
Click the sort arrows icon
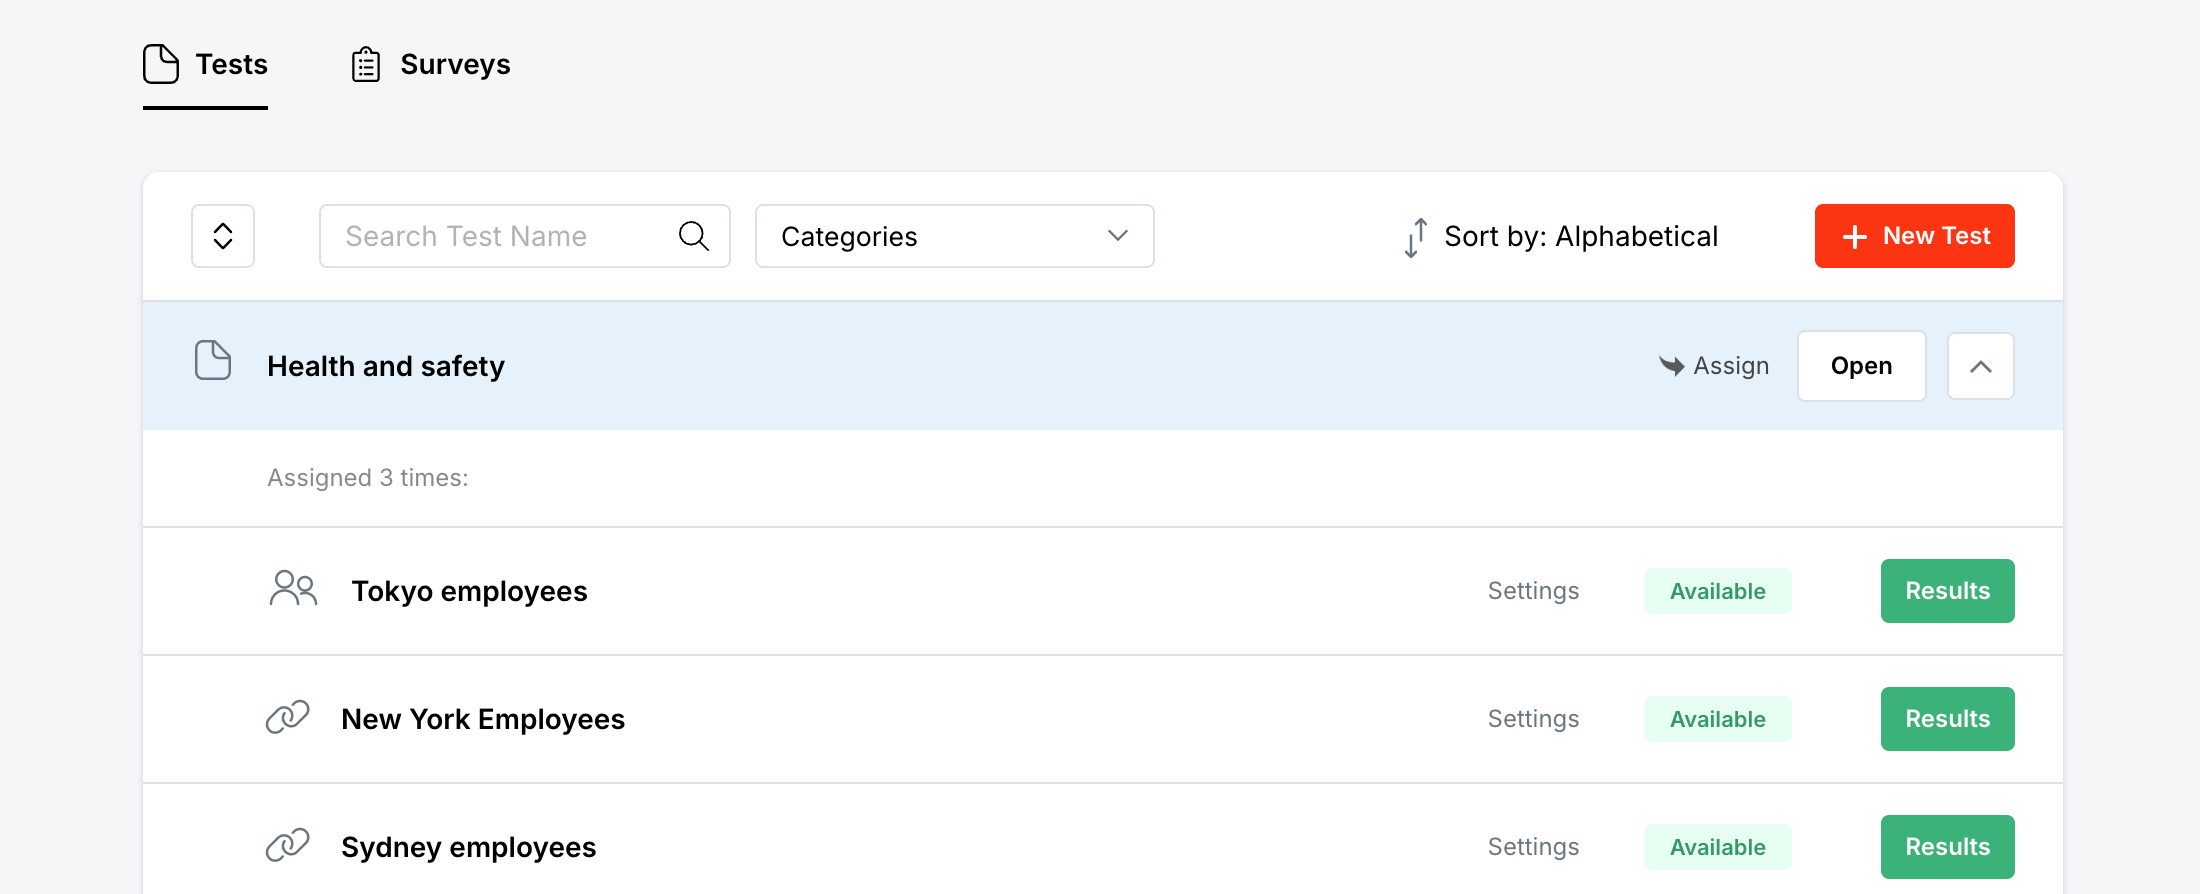(x=1415, y=237)
